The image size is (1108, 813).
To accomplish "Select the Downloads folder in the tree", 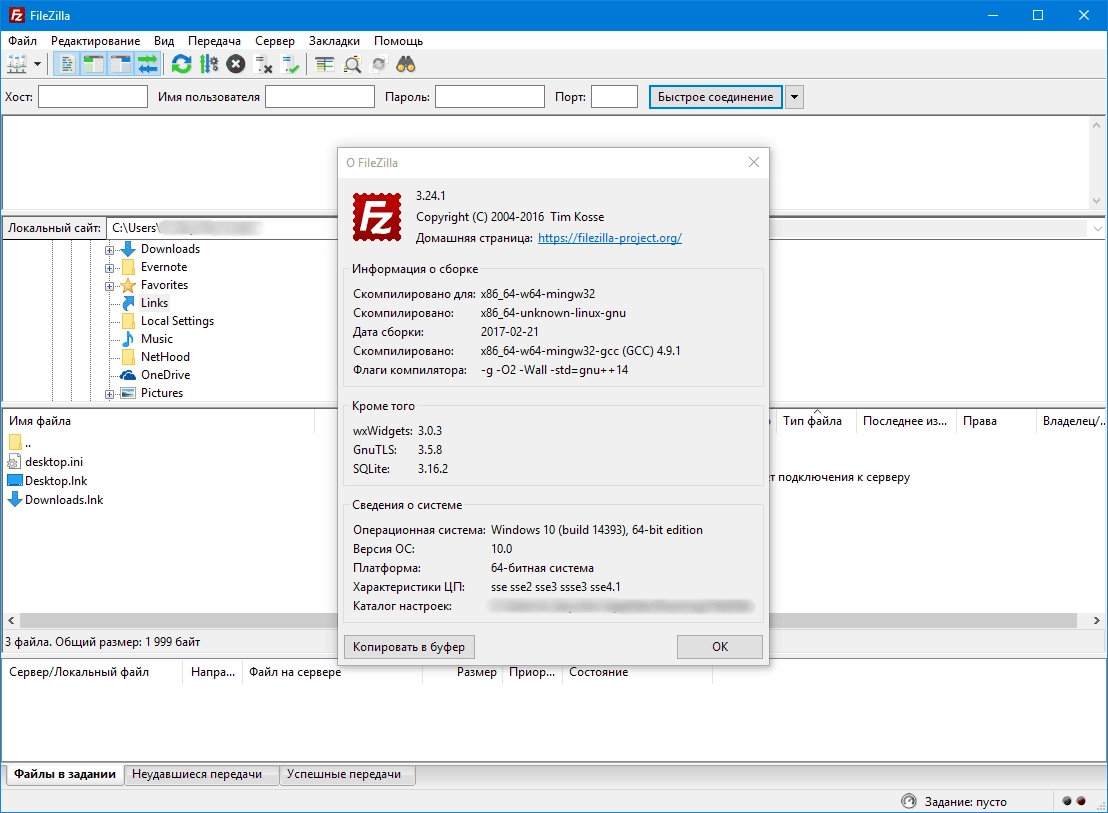I will coord(170,249).
